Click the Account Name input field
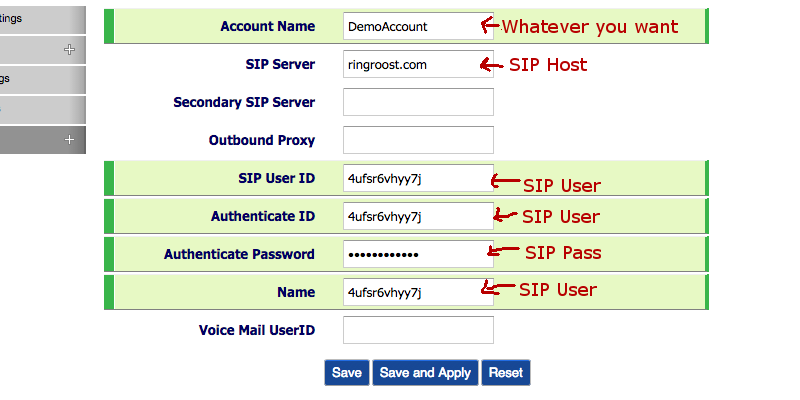 pyautogui.click(x=418, y=26)
